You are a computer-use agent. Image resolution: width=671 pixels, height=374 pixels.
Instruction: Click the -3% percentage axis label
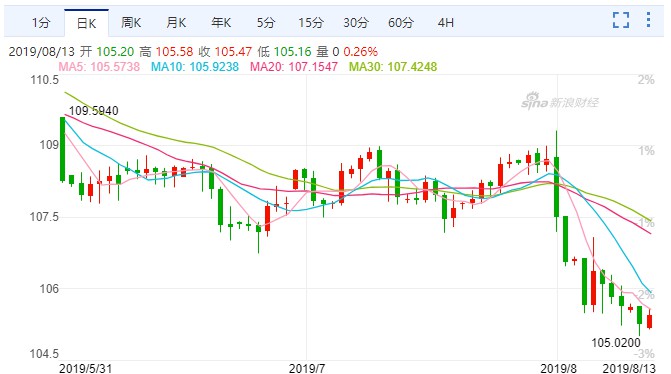coord(644,354)
